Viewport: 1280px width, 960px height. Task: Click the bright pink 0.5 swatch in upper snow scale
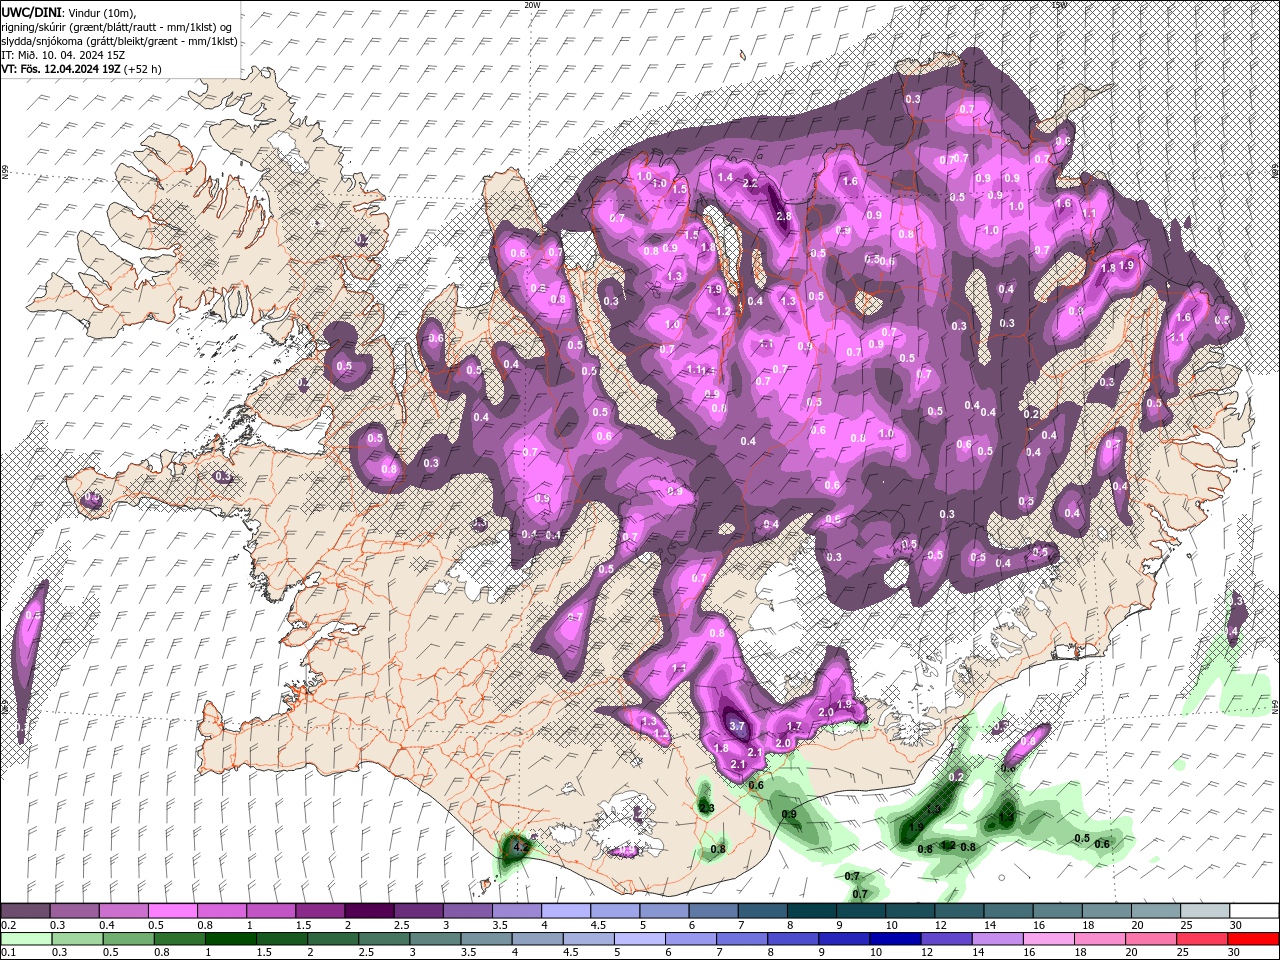172,911
